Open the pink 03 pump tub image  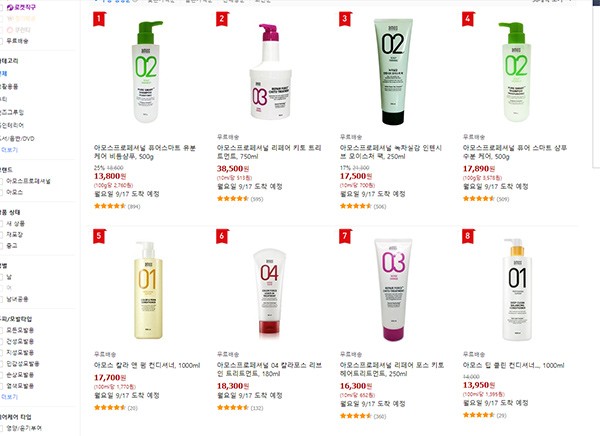click(x=271, y=72)
